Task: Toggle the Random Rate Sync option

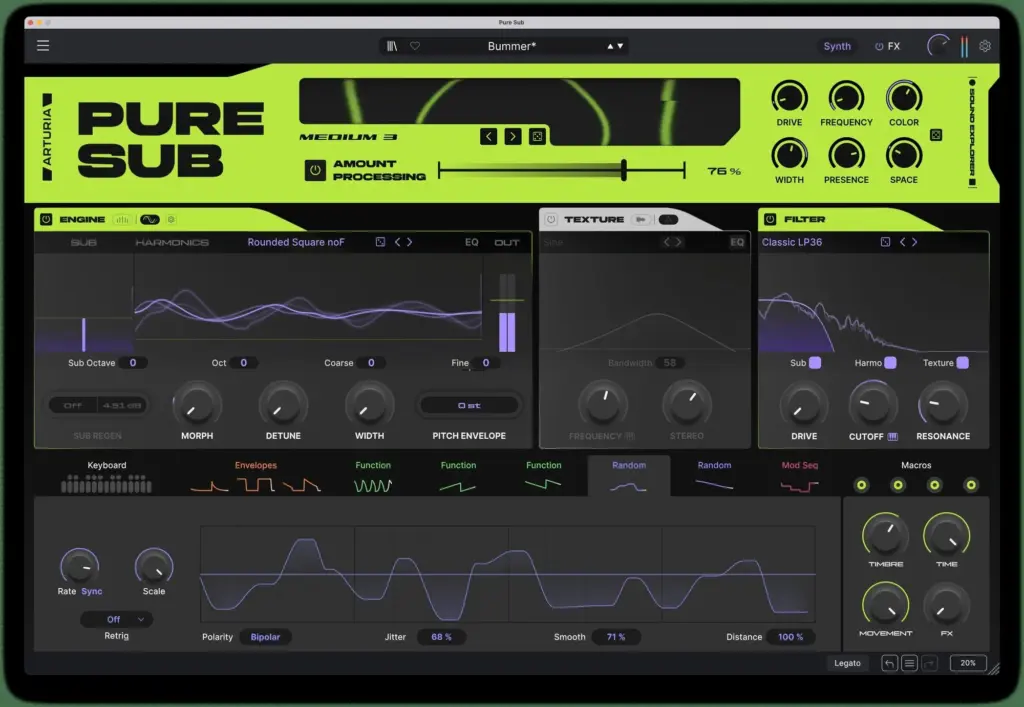Action: click(x=91, y=591)
